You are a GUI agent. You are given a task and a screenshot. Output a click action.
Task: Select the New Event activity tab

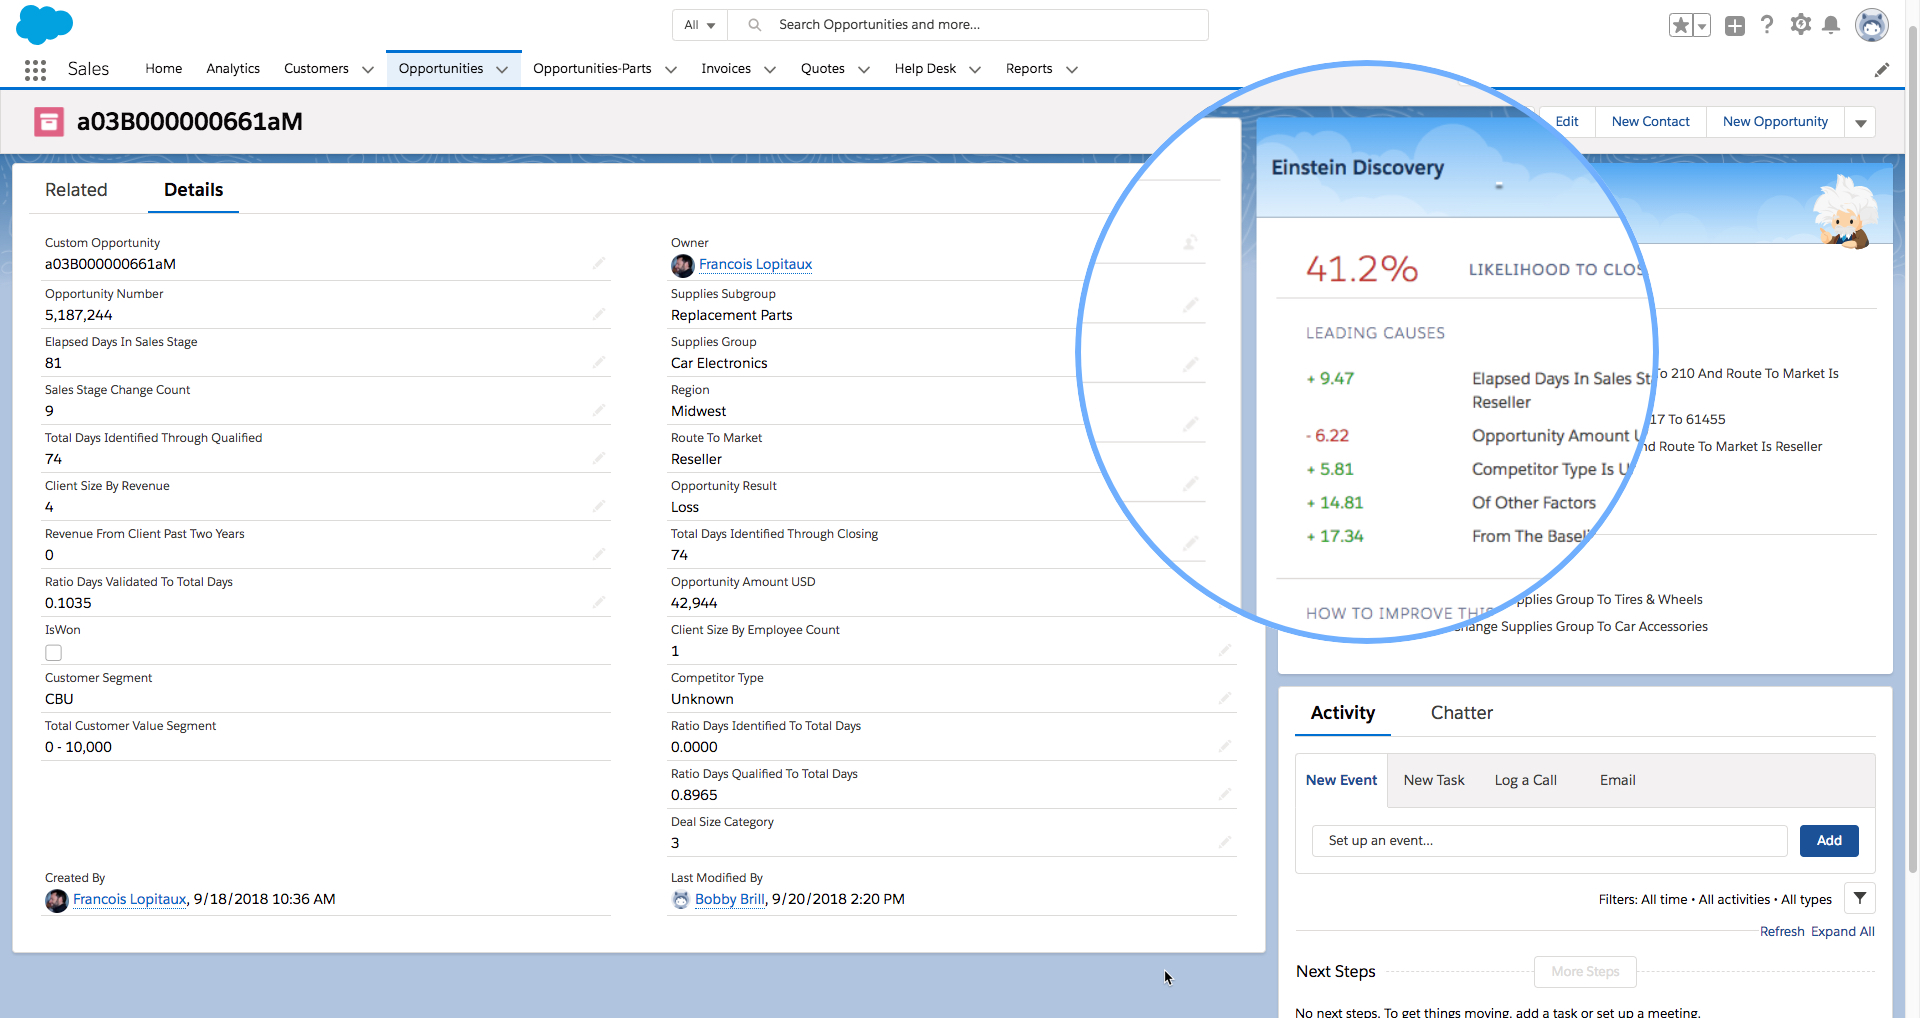click(1341, 780)
